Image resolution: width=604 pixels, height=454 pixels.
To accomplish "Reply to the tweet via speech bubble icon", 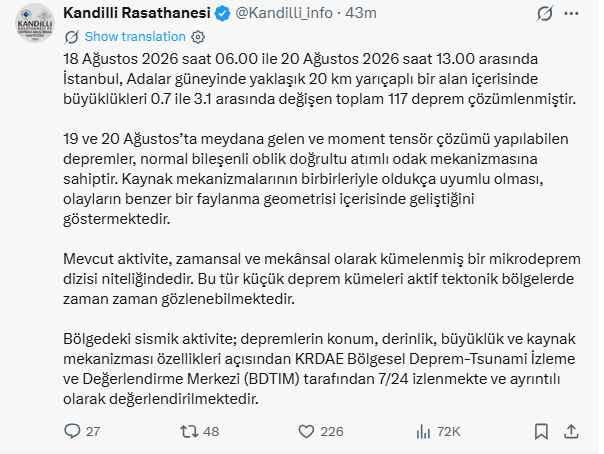I will coord(72,431).
